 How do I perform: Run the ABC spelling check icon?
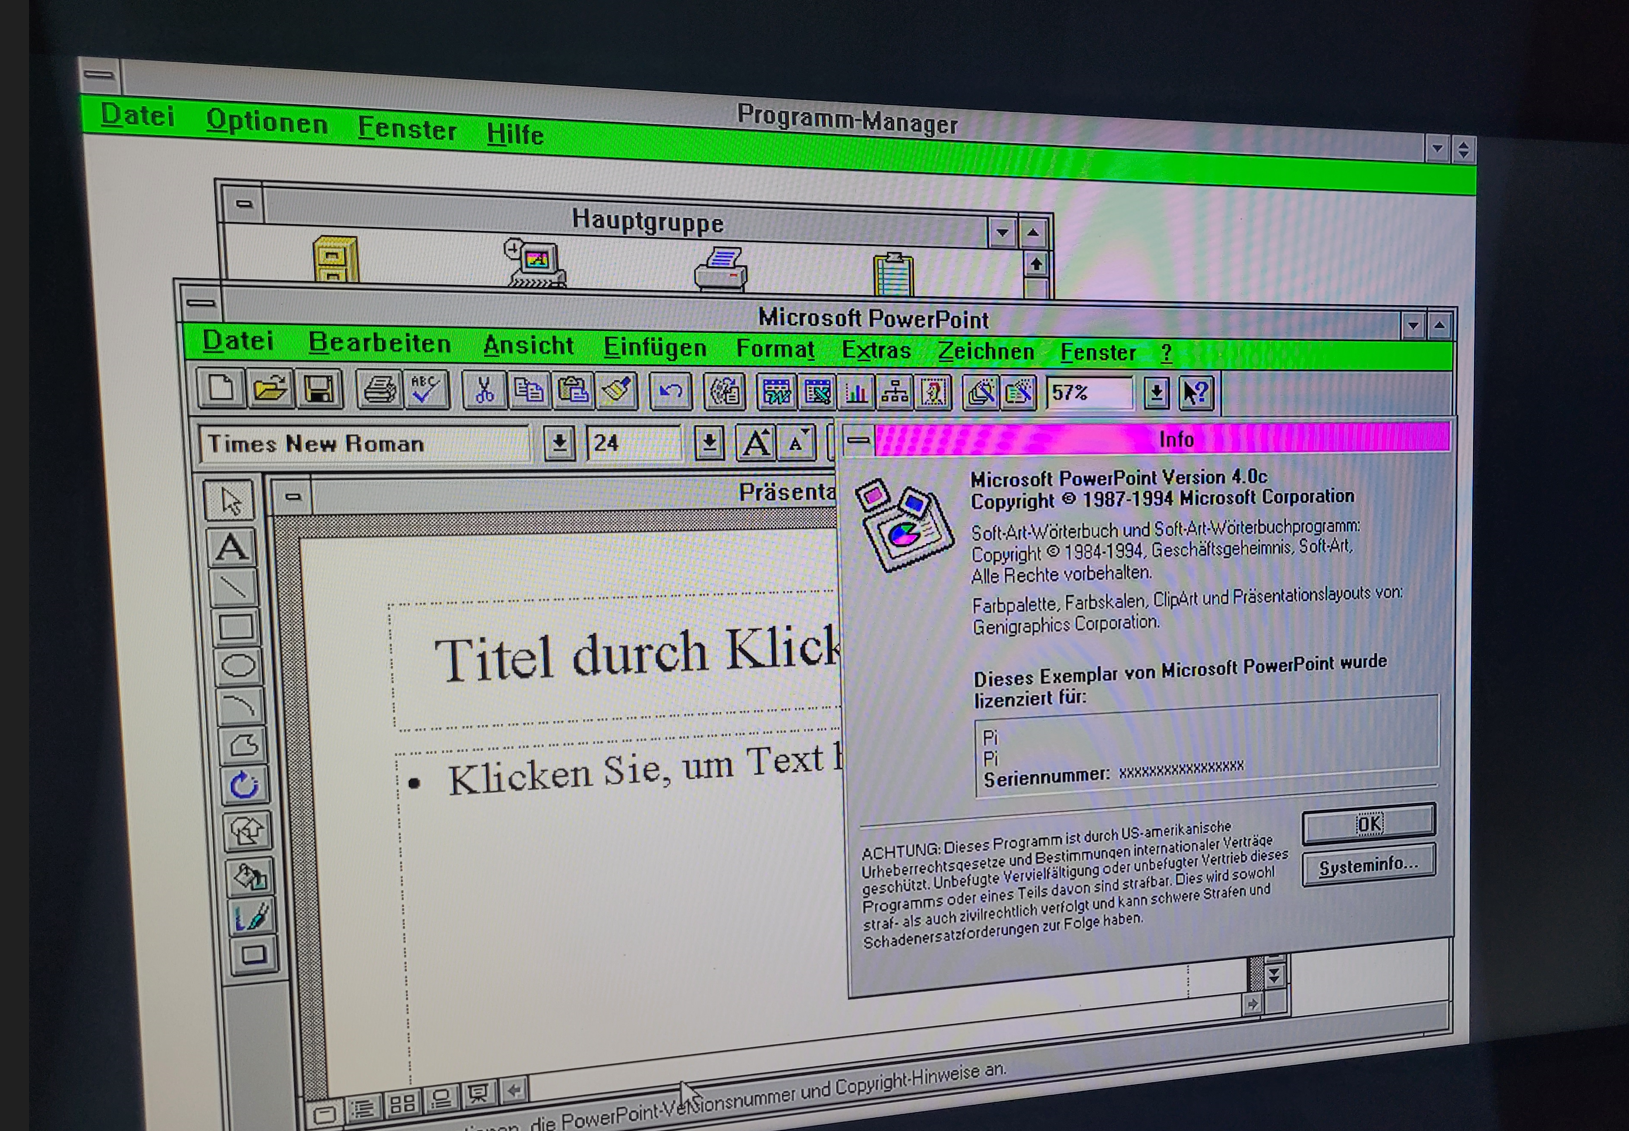coord(426,390)
